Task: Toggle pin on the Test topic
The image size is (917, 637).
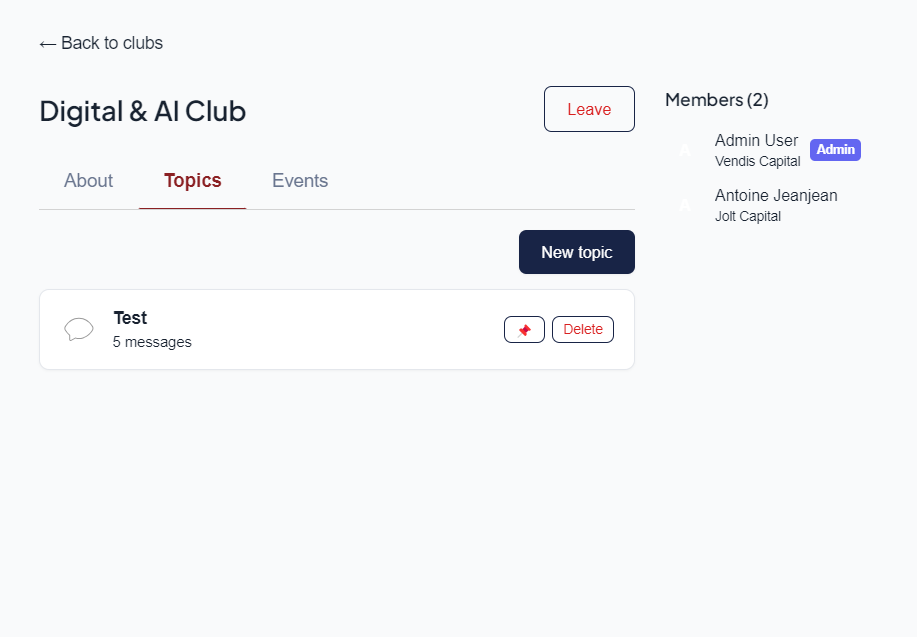Action: pos(524,329)
